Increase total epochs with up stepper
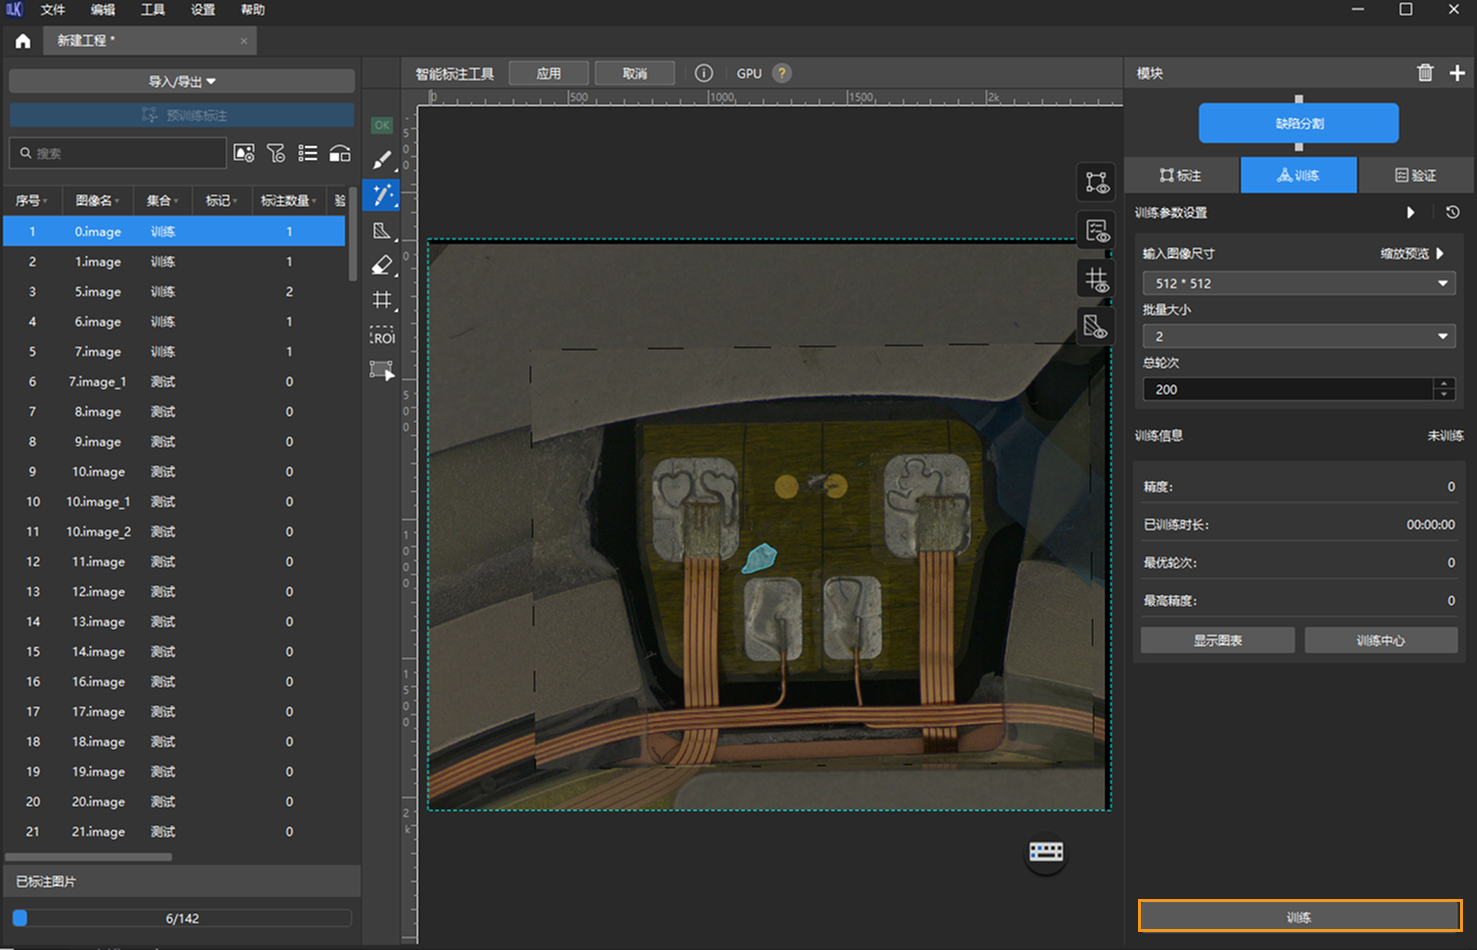The height and width of the screenshot is (950, 1477). [1444, 384]
